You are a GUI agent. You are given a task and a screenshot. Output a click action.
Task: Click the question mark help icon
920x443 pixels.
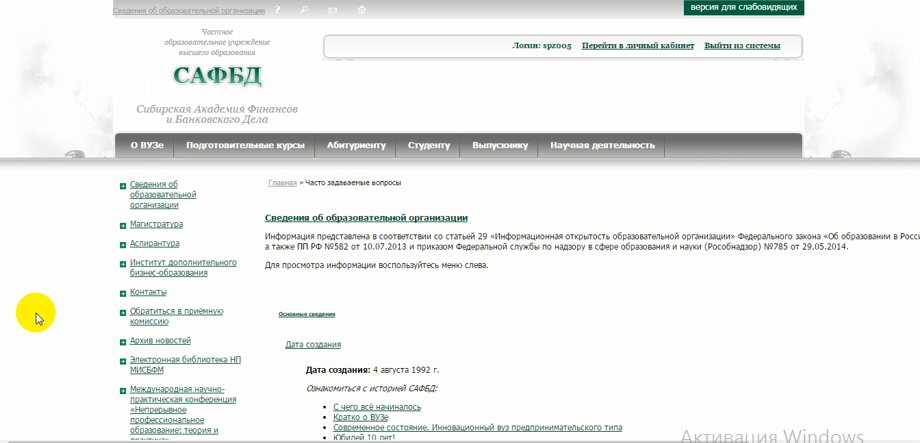coord(277,10)
